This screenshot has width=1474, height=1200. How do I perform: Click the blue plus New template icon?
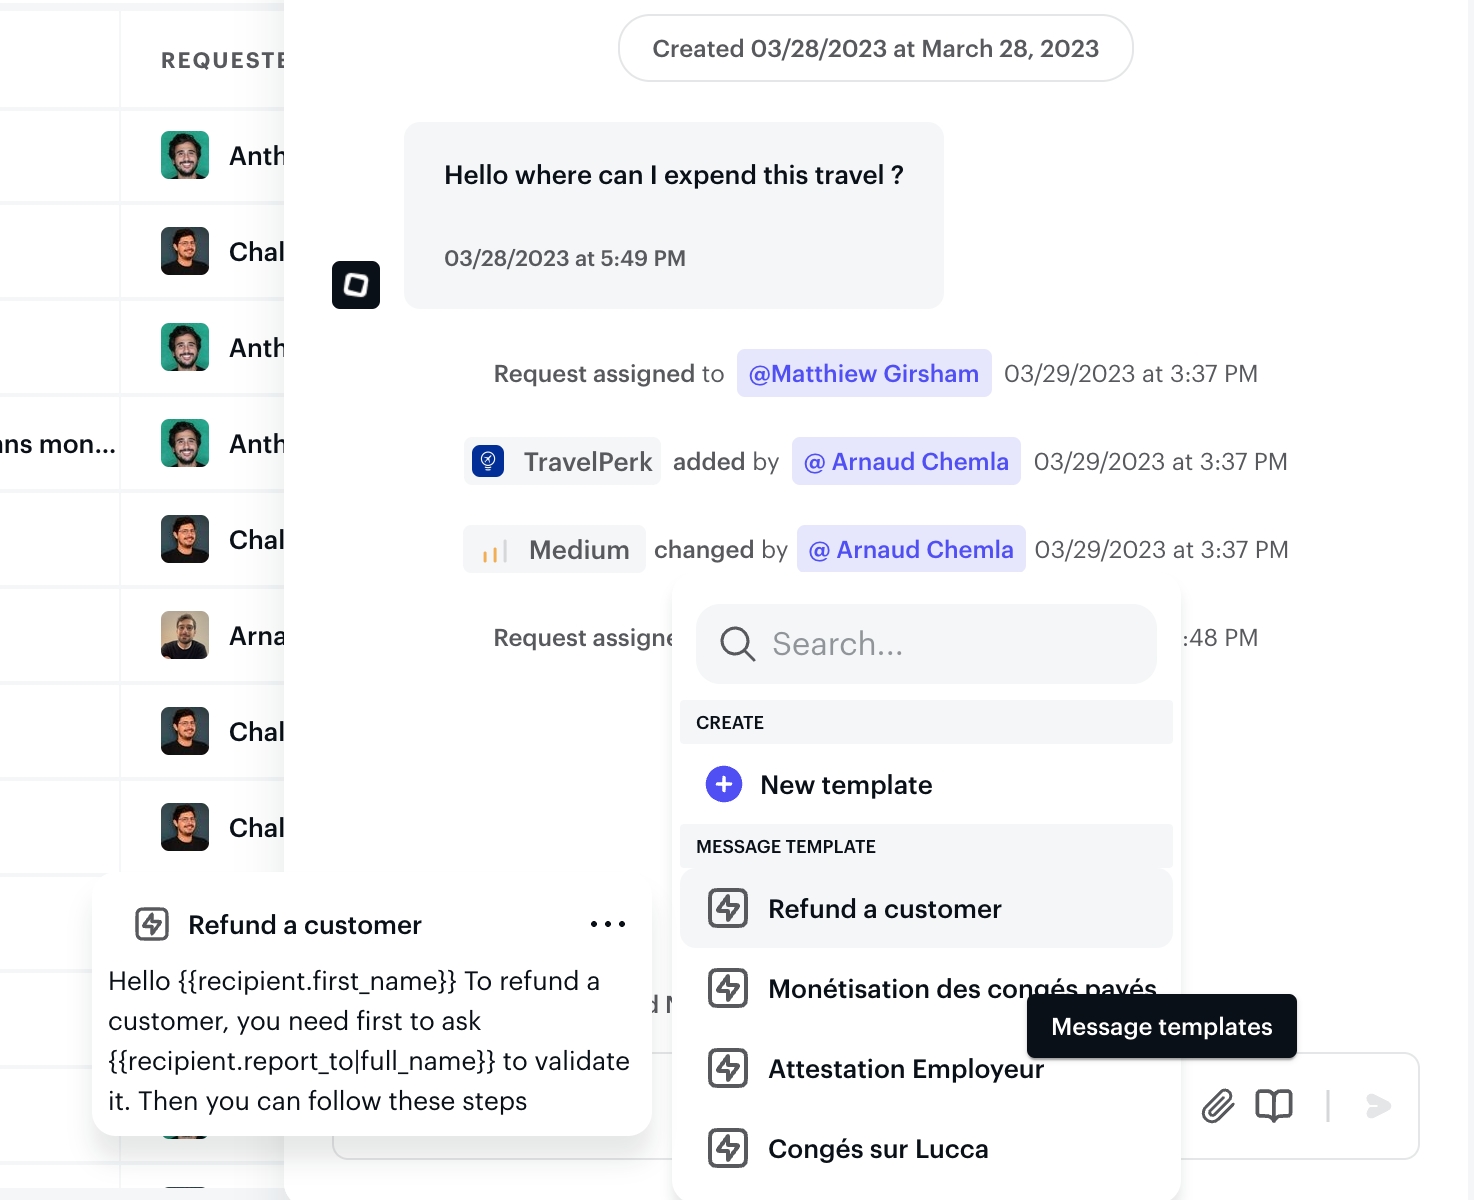coord(724,784)
